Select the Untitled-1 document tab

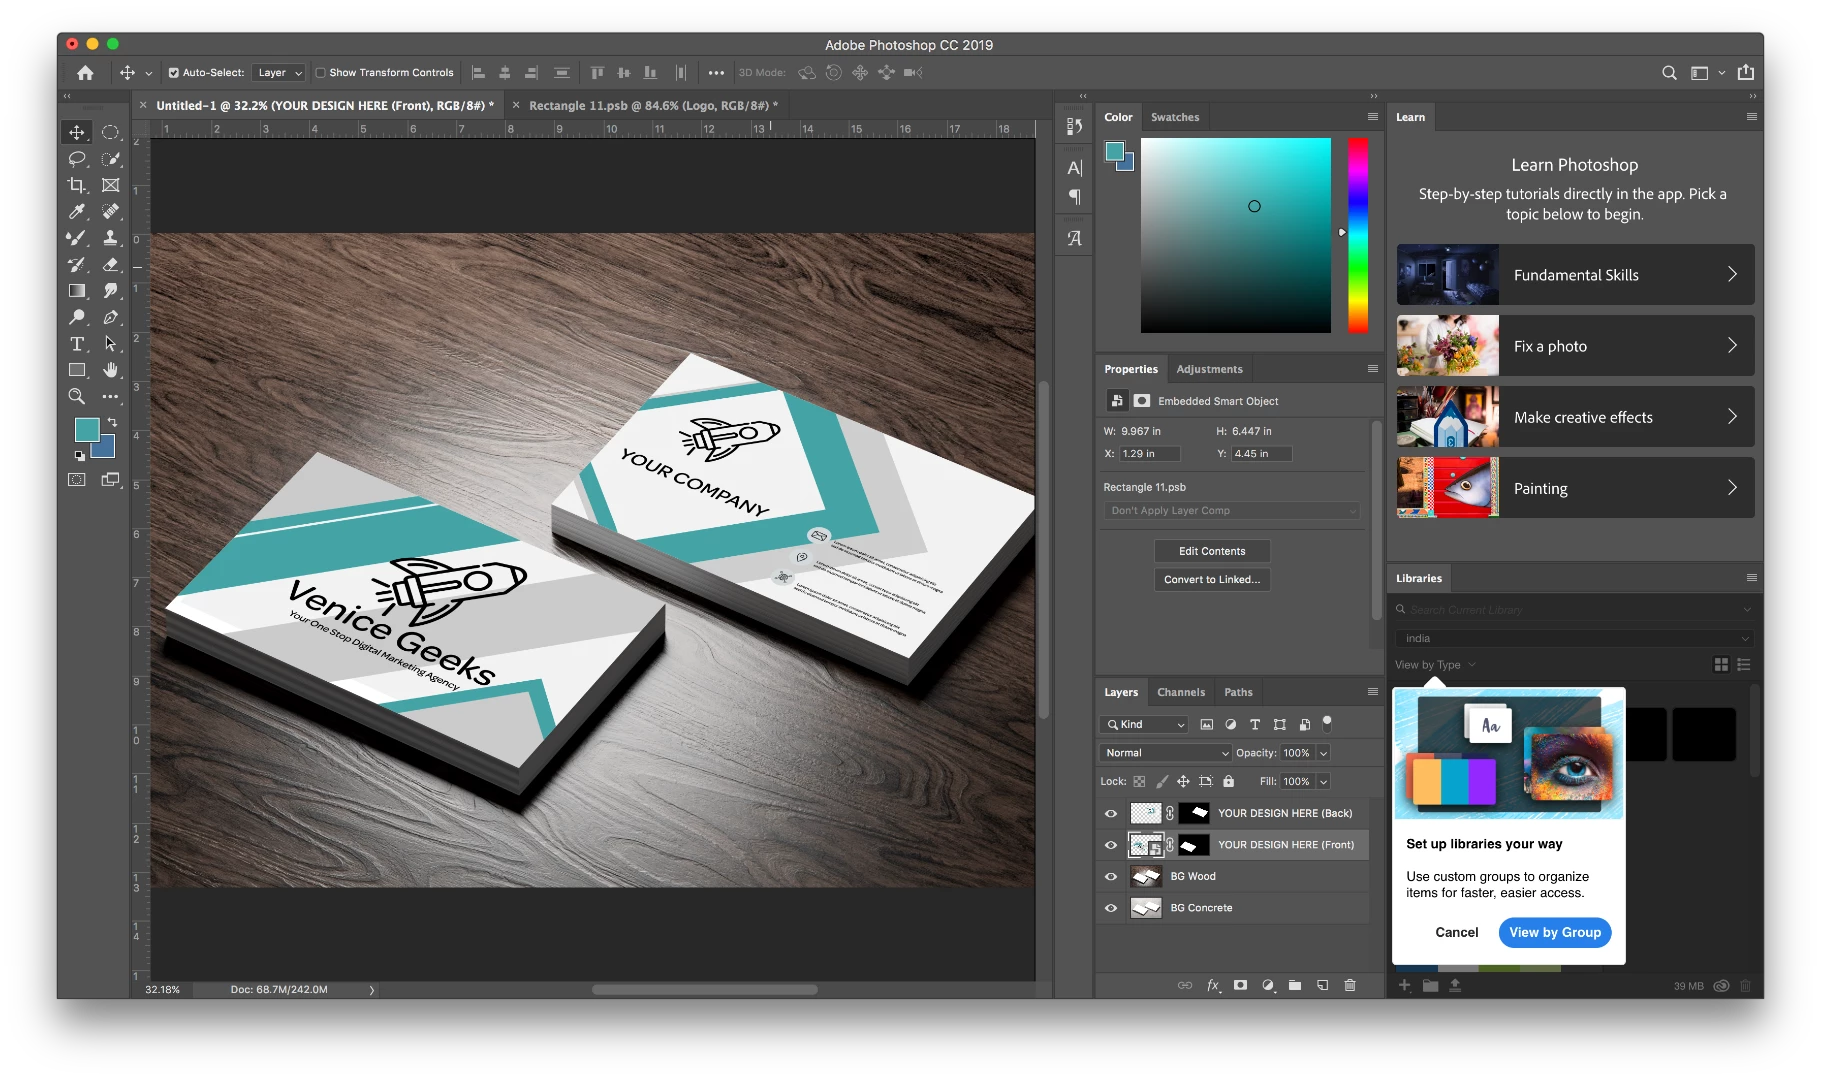[325, 105]
